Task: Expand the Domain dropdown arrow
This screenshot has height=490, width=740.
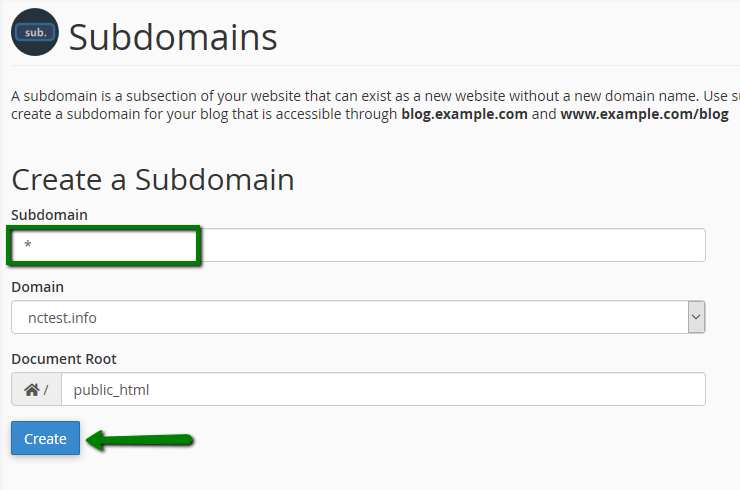Action: (x=697, y=318)
